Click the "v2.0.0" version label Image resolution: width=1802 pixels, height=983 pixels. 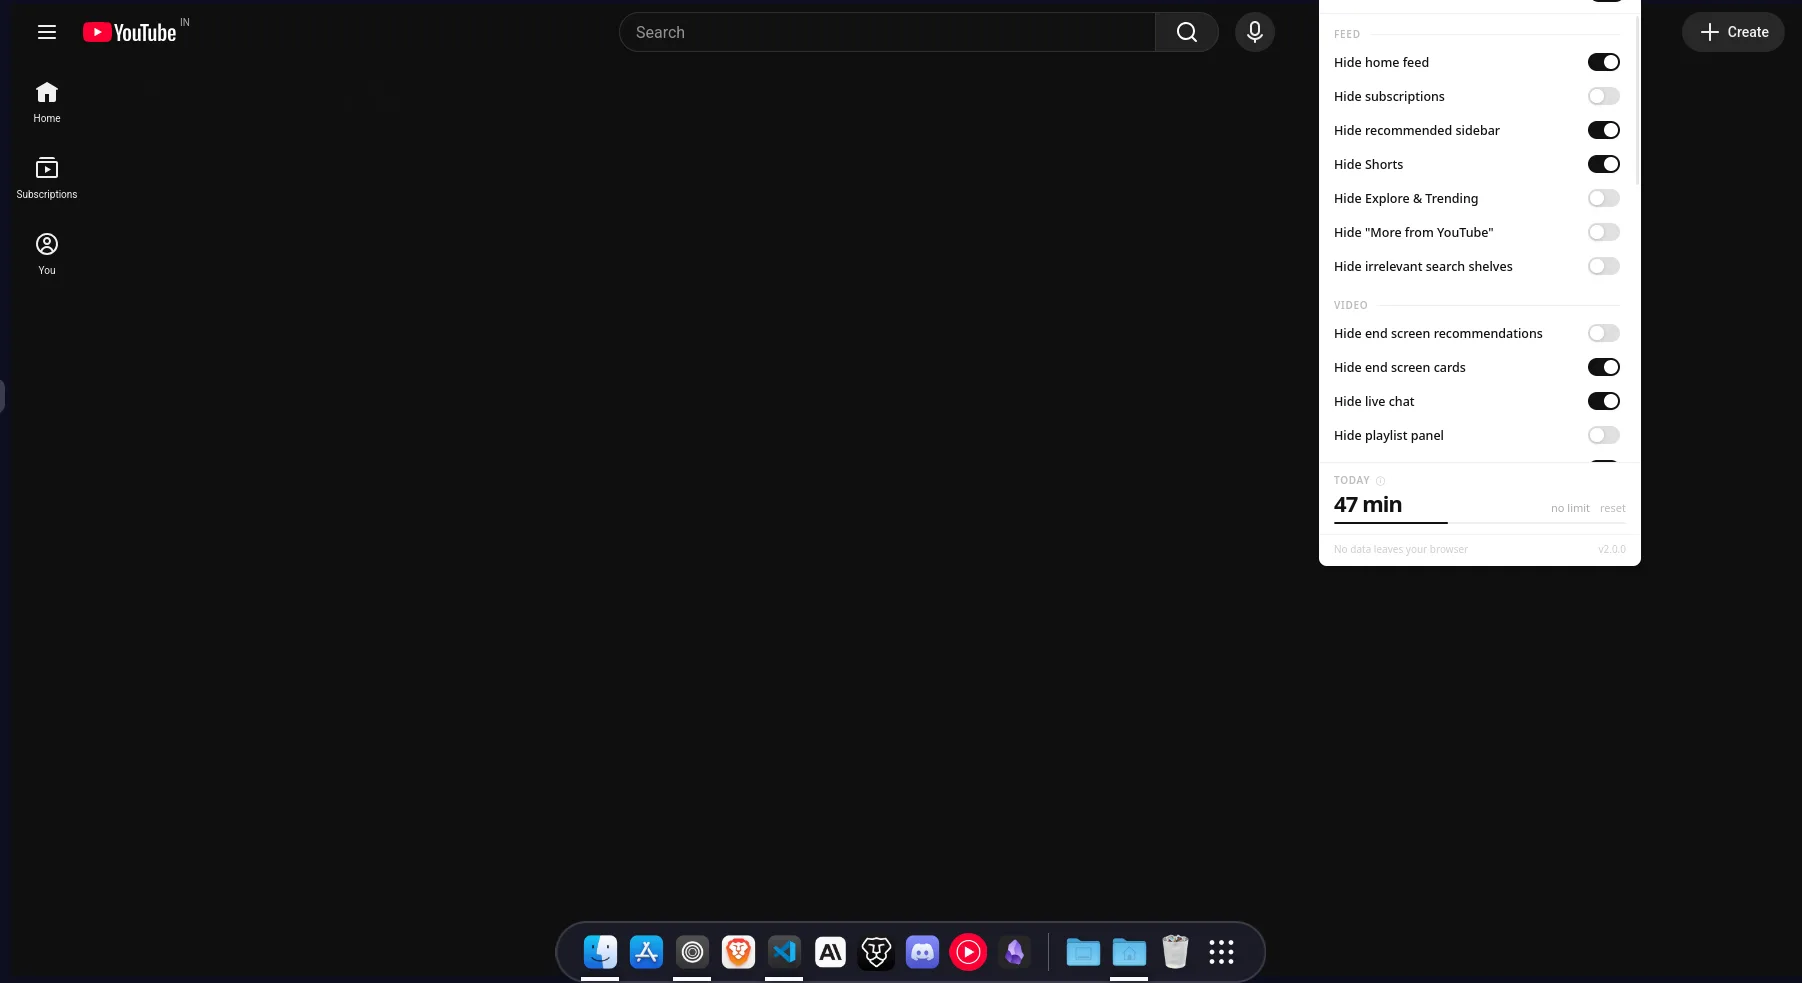(x=1612, y=549)
